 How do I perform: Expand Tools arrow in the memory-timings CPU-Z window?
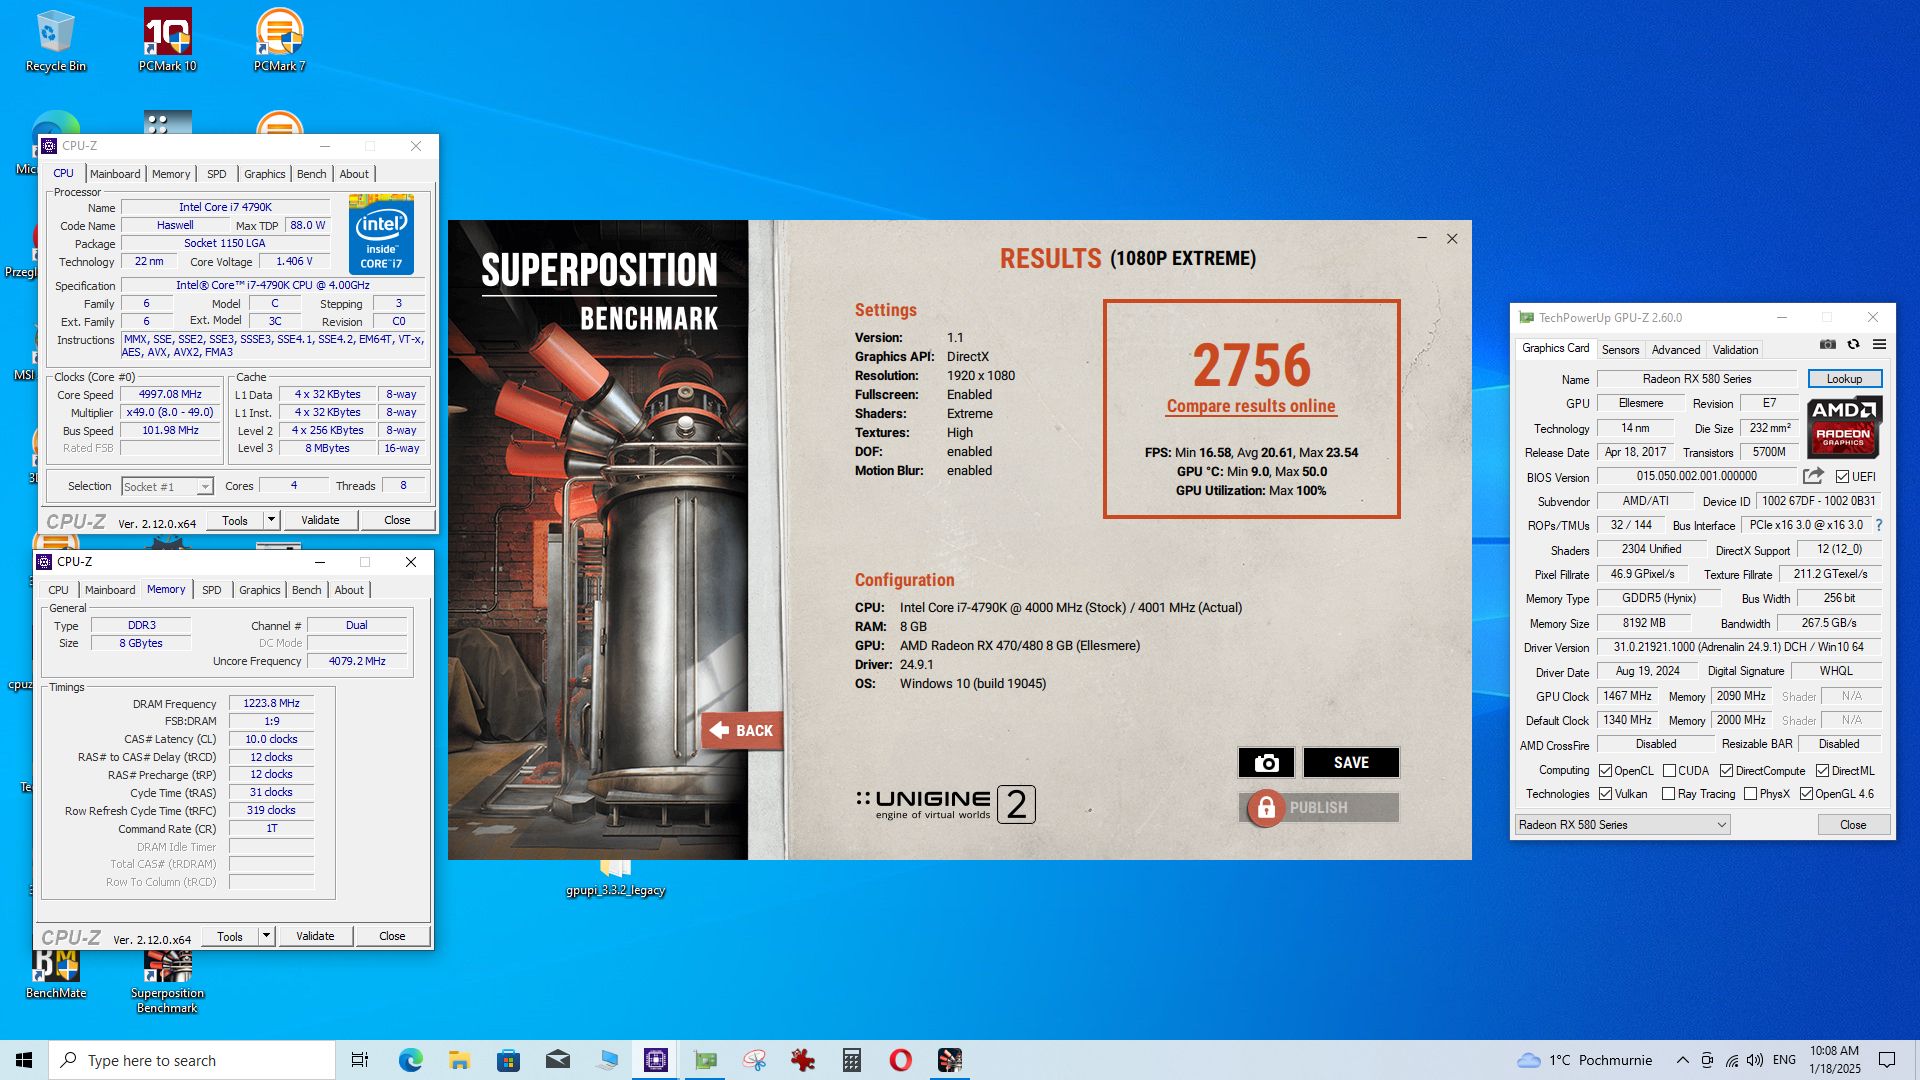[266, 936]
